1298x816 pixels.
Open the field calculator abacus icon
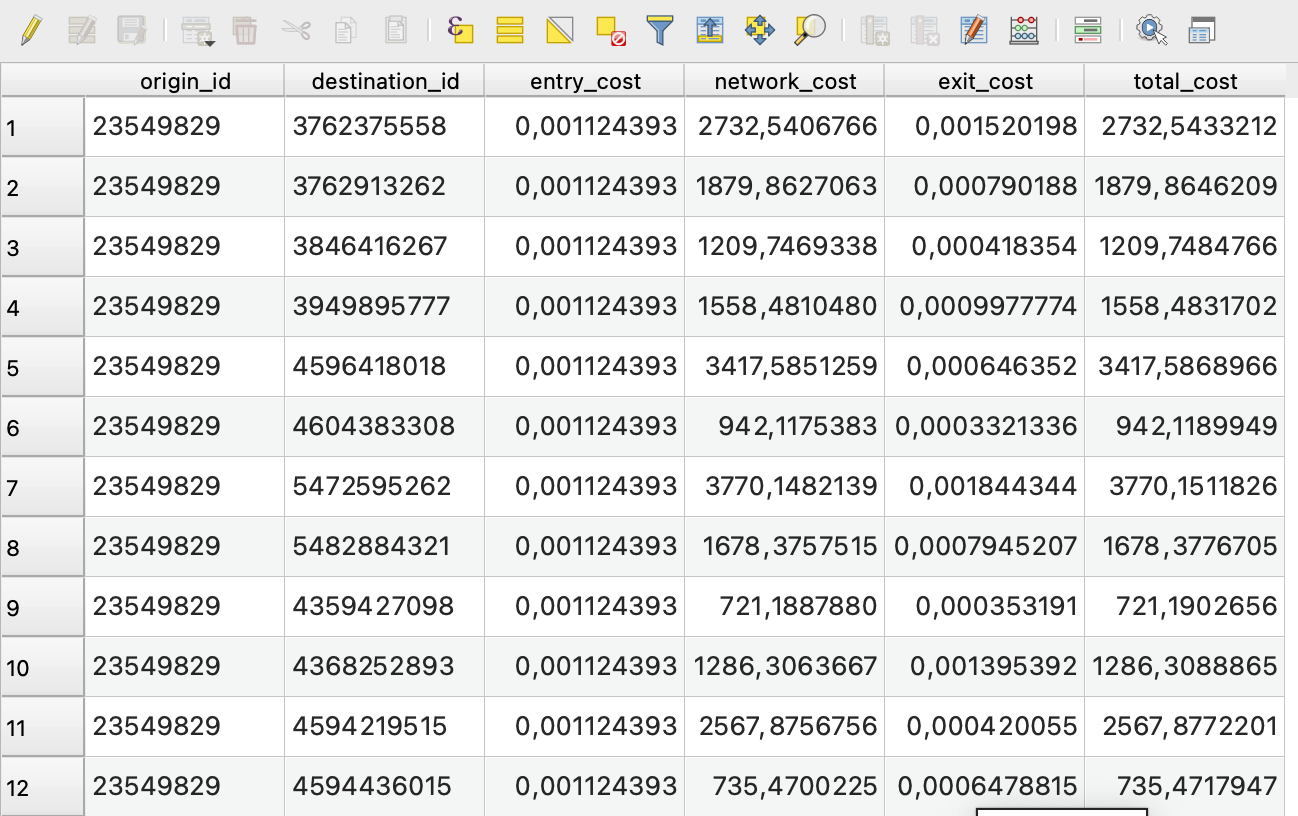coord(1024,31)
